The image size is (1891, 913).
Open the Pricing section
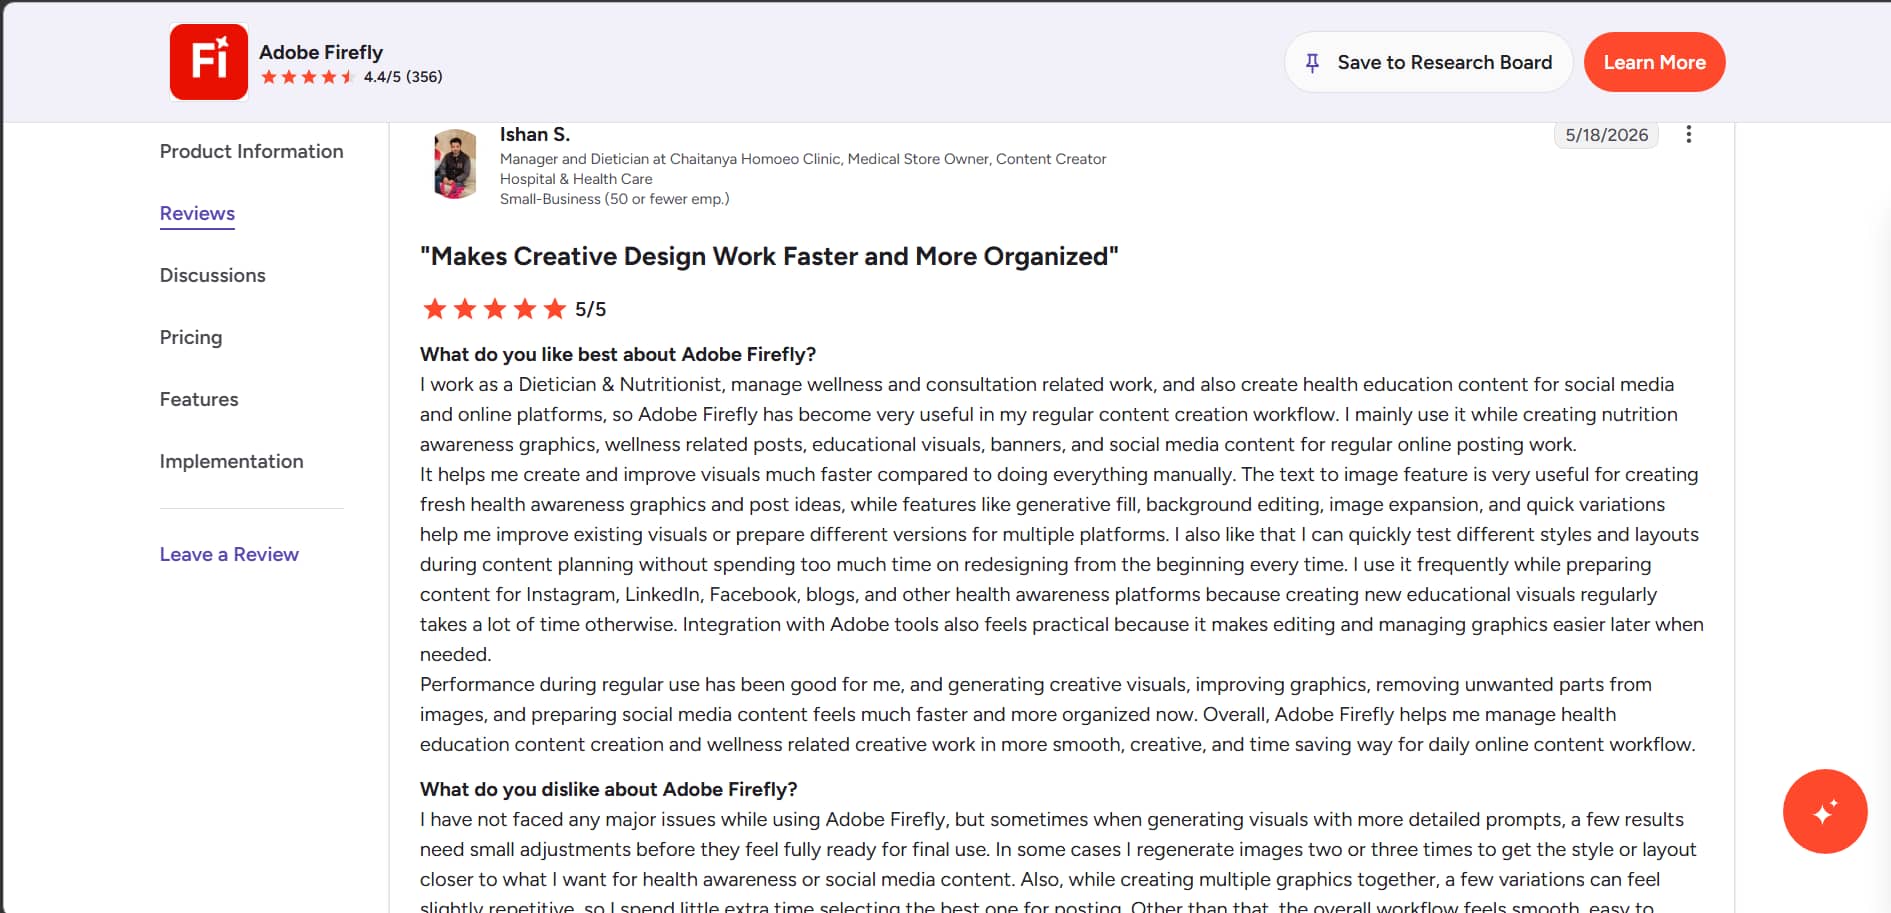coord(191,337)
